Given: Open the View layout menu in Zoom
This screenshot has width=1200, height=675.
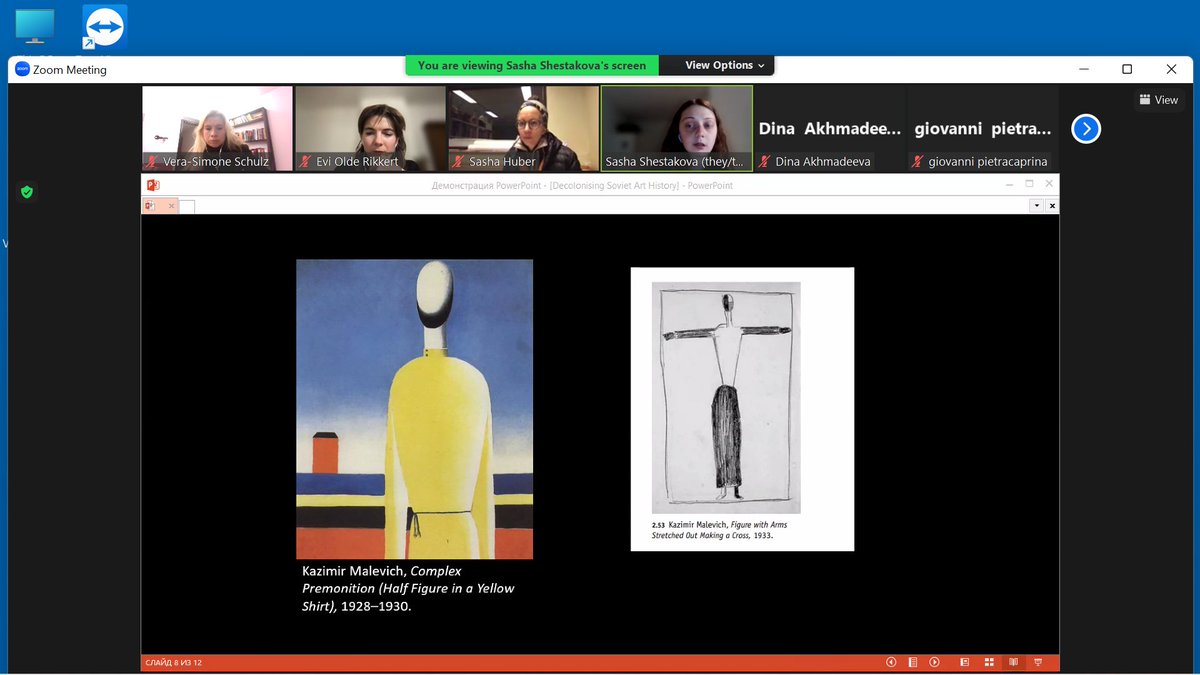Looking at the screenshot, I should pos(1159,100).
